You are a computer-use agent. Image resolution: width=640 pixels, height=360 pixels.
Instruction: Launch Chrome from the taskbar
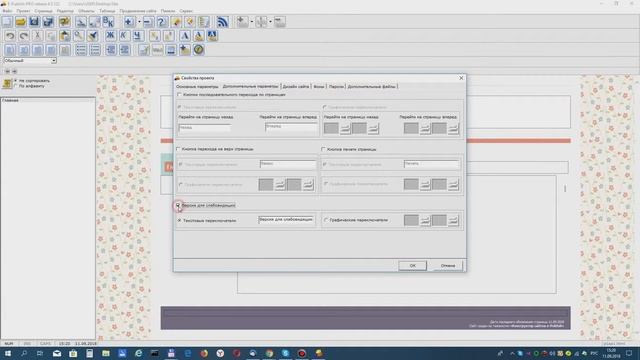[x=269, y=353]
